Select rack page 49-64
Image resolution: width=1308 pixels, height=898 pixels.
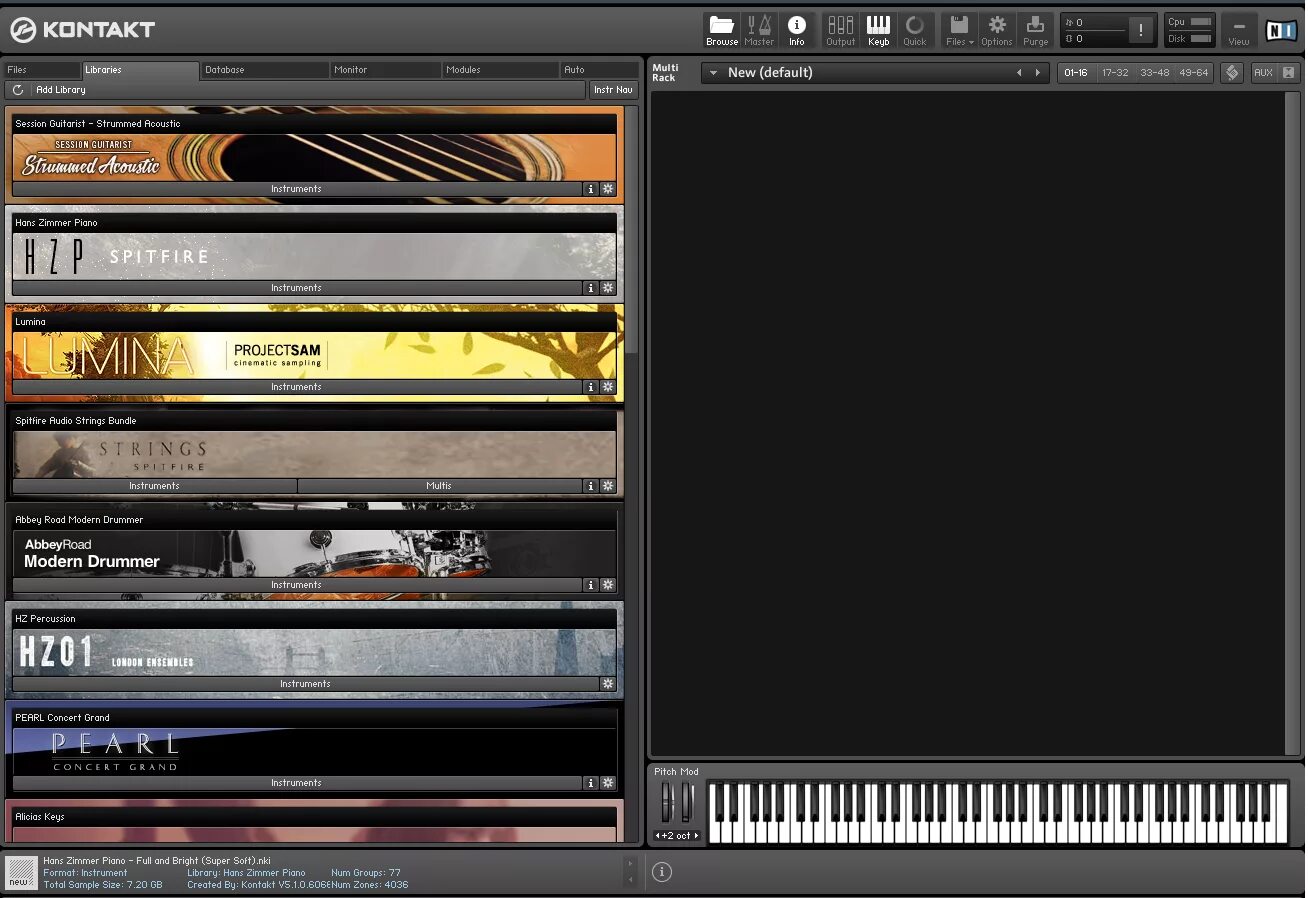[1193, 73]
